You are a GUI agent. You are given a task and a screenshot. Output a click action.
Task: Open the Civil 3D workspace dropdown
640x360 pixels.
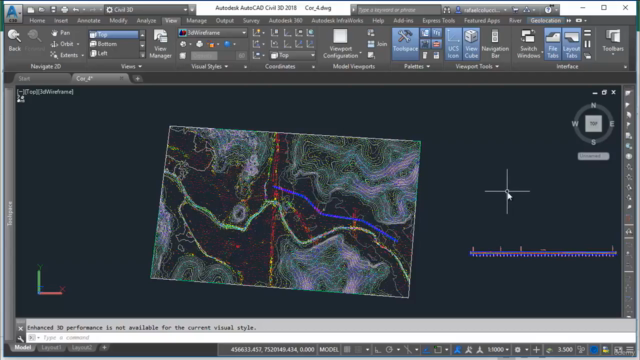tap(147, 9)
